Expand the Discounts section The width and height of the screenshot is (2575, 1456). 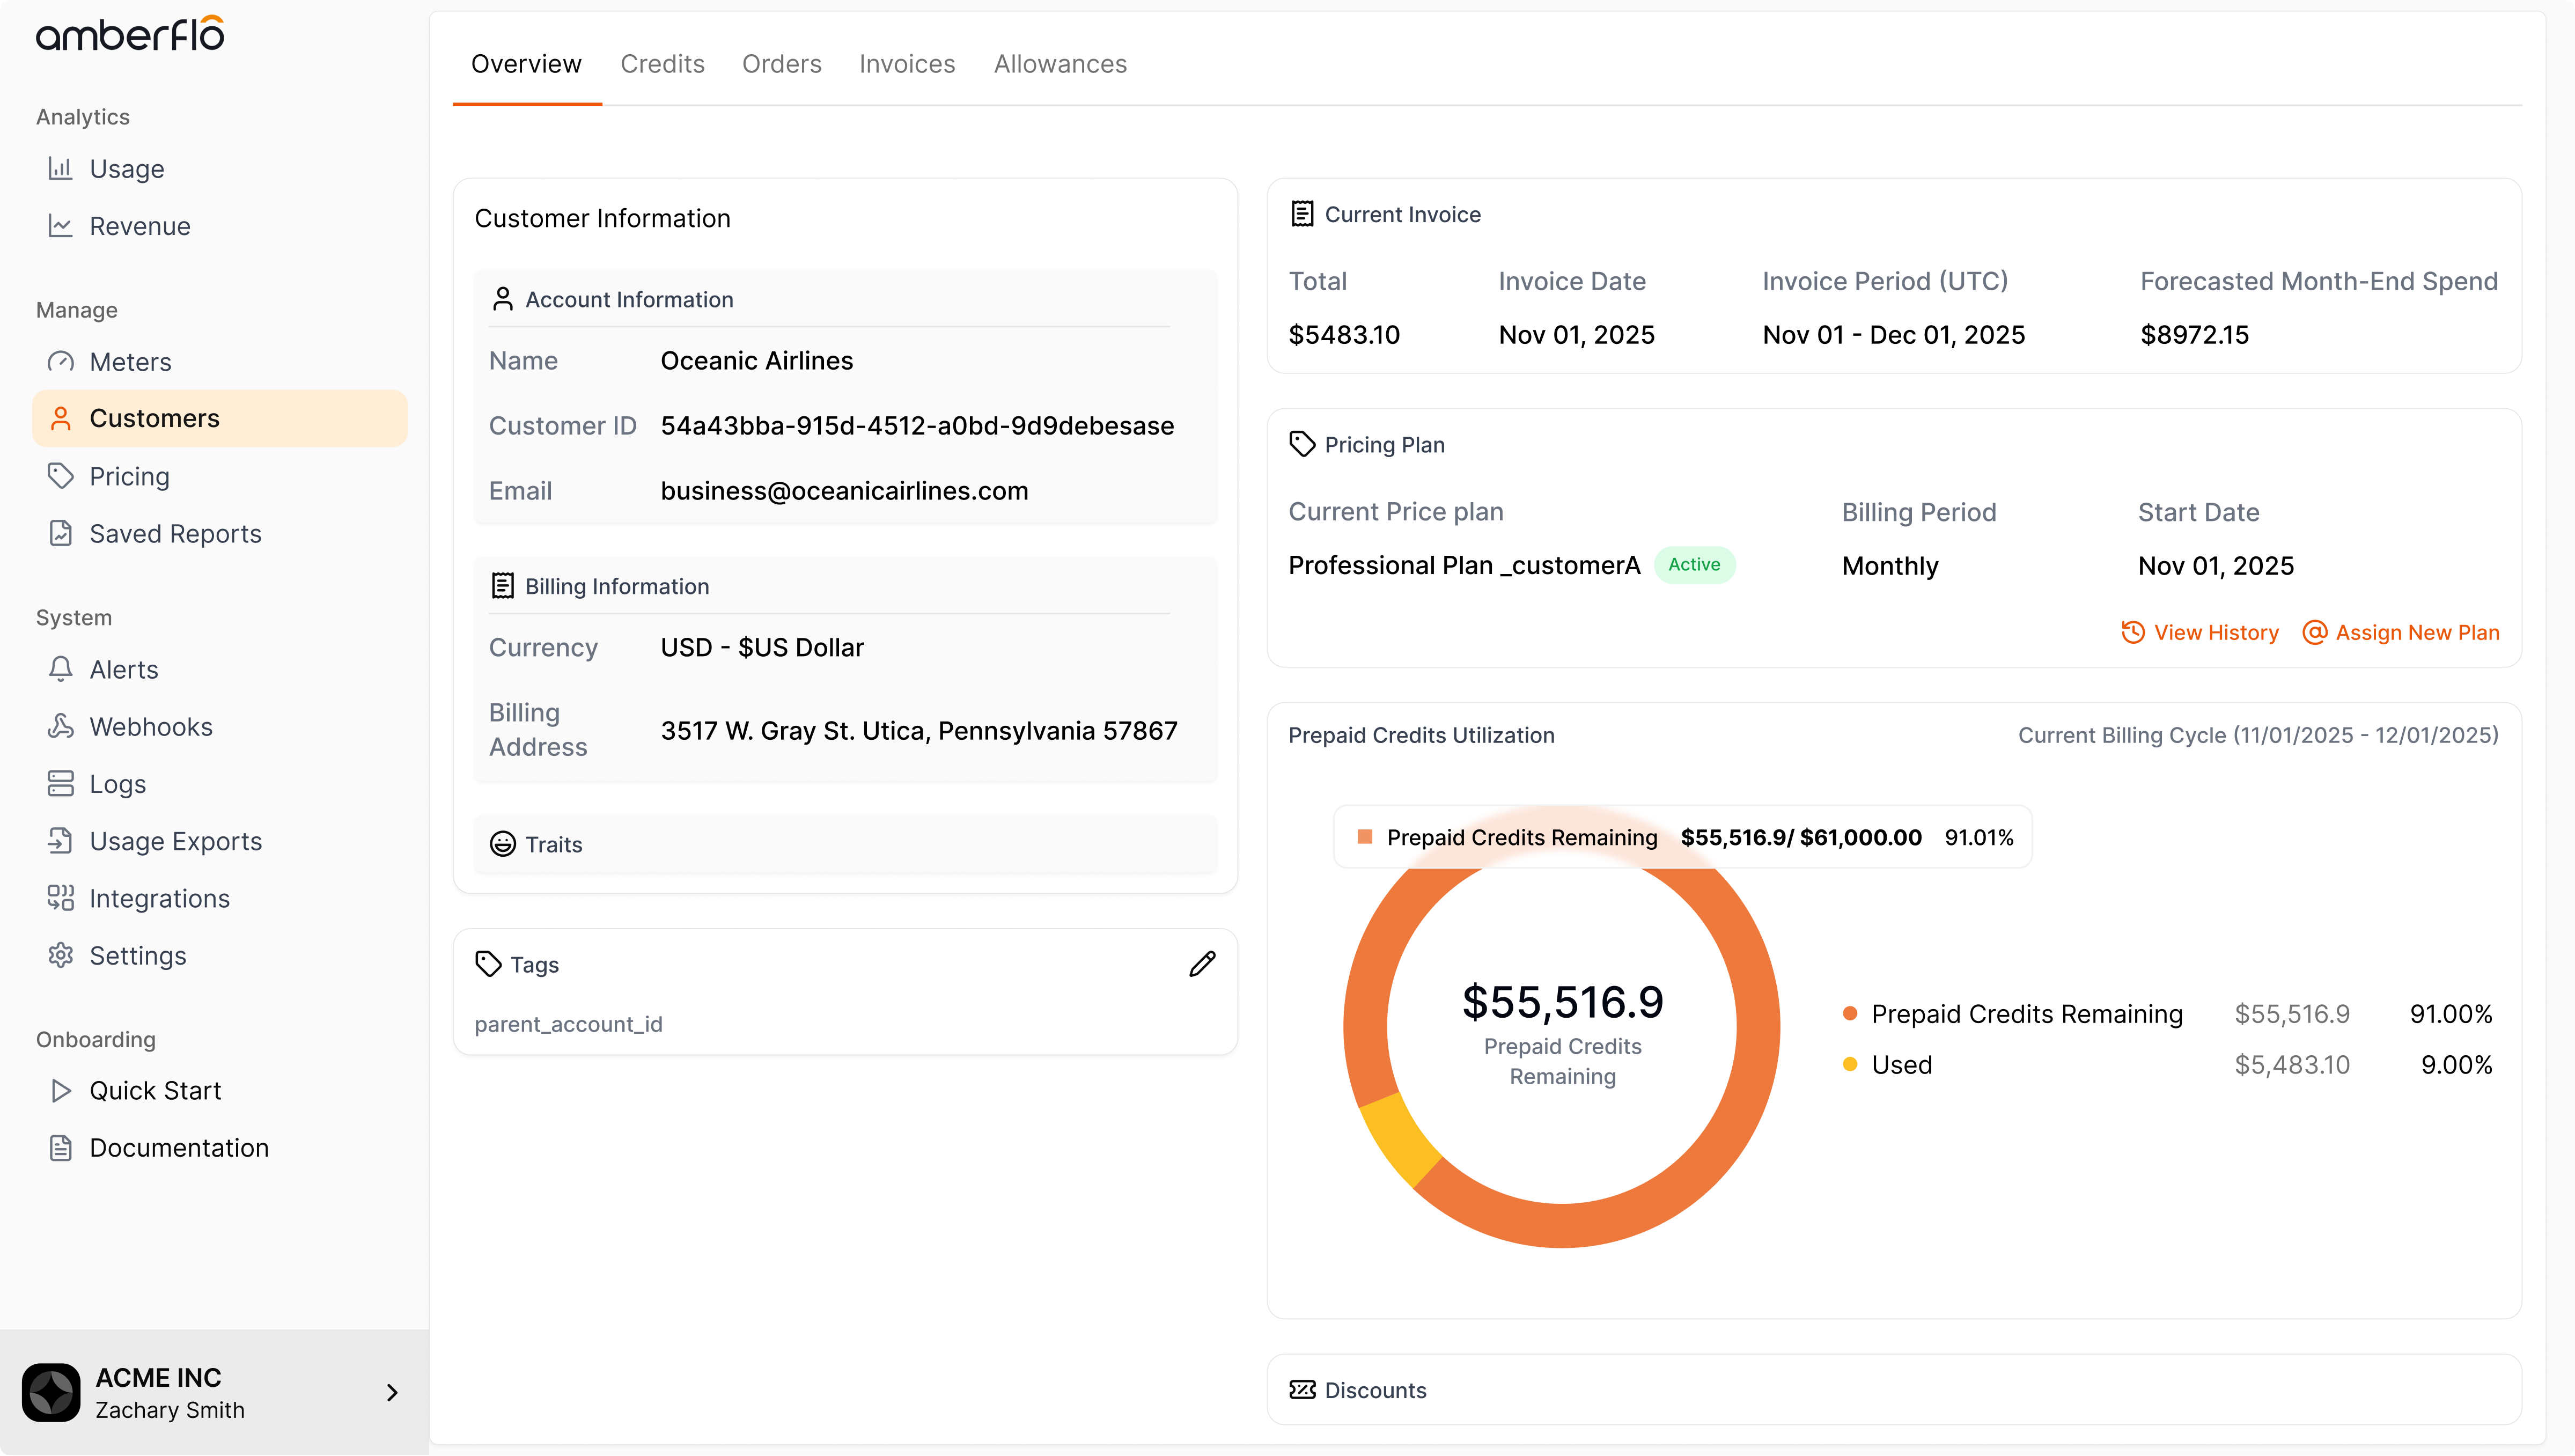pyautogui.click(x=1375, y=1390)
